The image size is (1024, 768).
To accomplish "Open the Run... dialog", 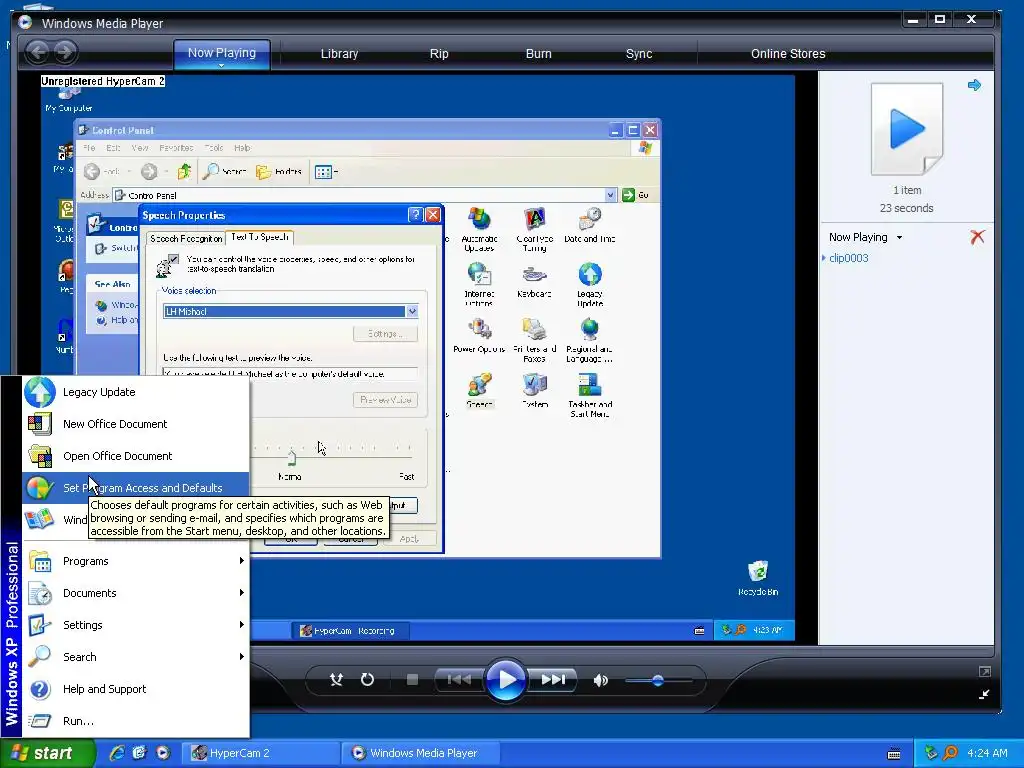I will click(136, 721).
